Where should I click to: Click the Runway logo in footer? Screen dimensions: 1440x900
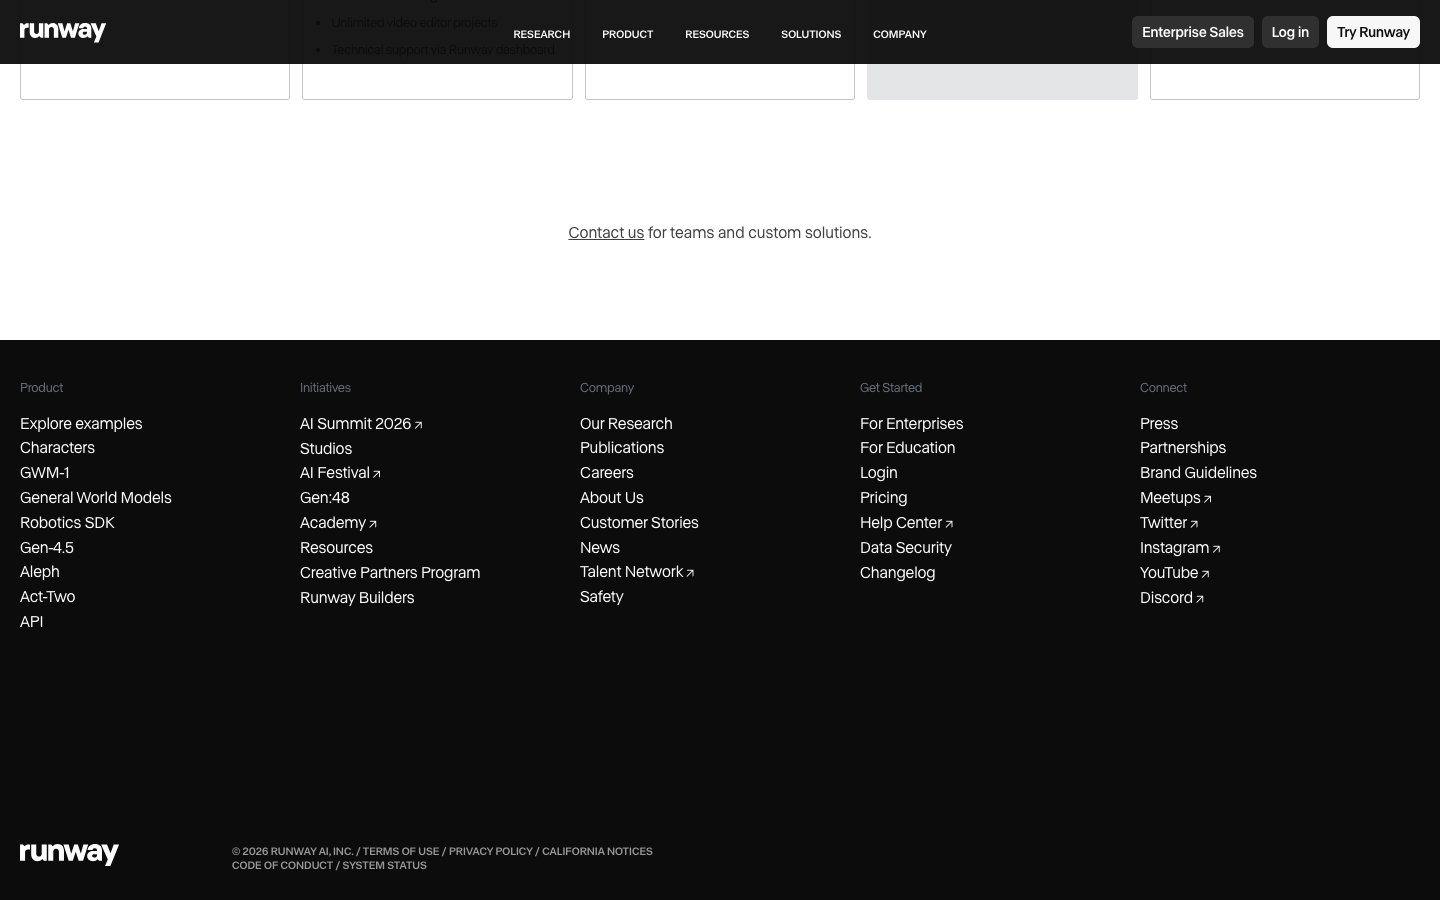(x=69, y=853)
